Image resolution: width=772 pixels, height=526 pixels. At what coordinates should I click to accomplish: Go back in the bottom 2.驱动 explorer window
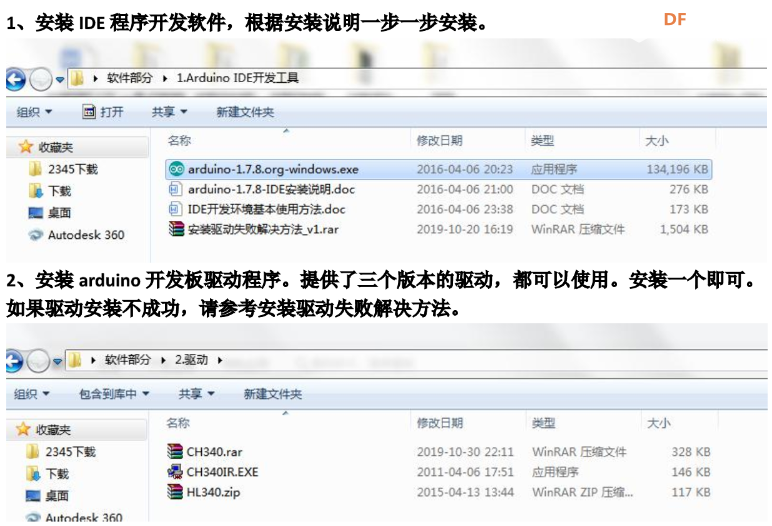pyautogui.click(x=14, y=362)
